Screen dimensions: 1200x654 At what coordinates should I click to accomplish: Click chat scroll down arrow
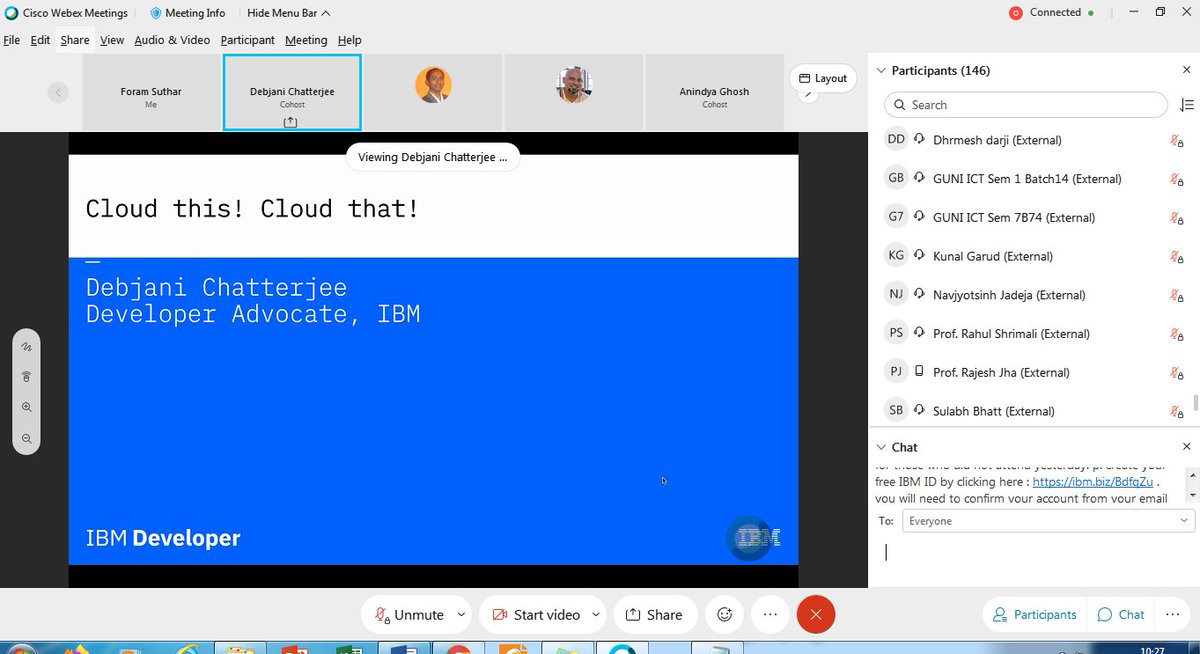coord(1192,495)
